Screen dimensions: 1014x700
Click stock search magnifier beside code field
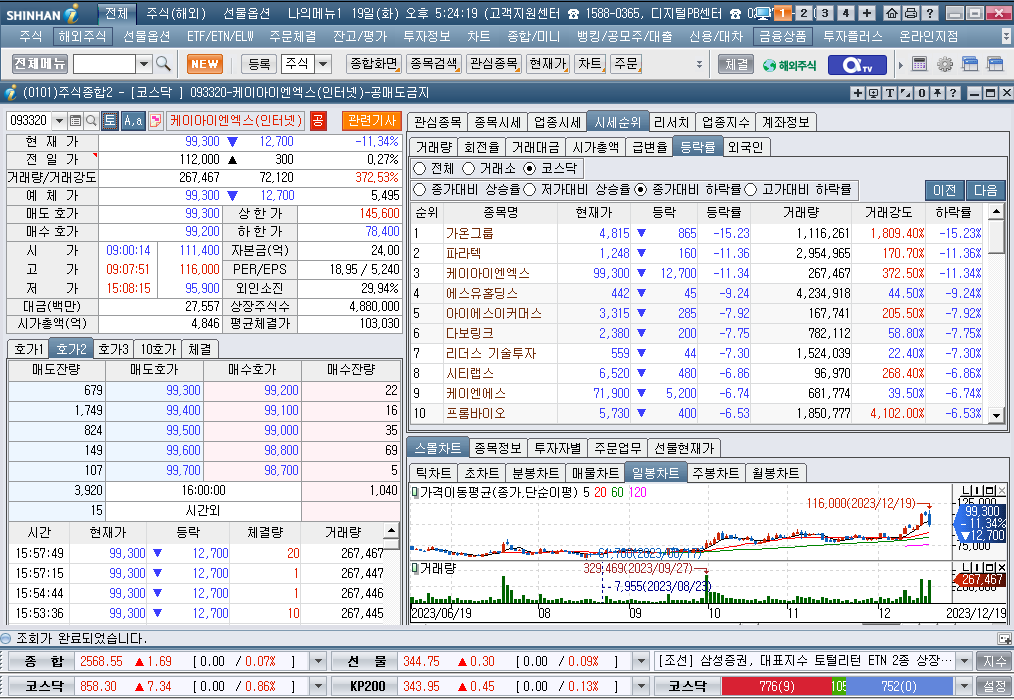coord(91,120)
